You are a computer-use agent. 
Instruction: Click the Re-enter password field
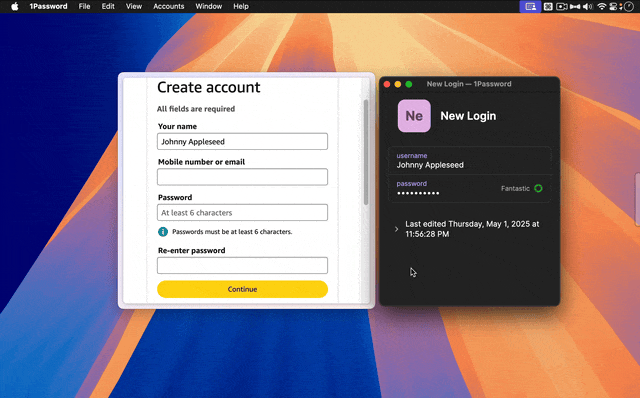coord(242,265)
